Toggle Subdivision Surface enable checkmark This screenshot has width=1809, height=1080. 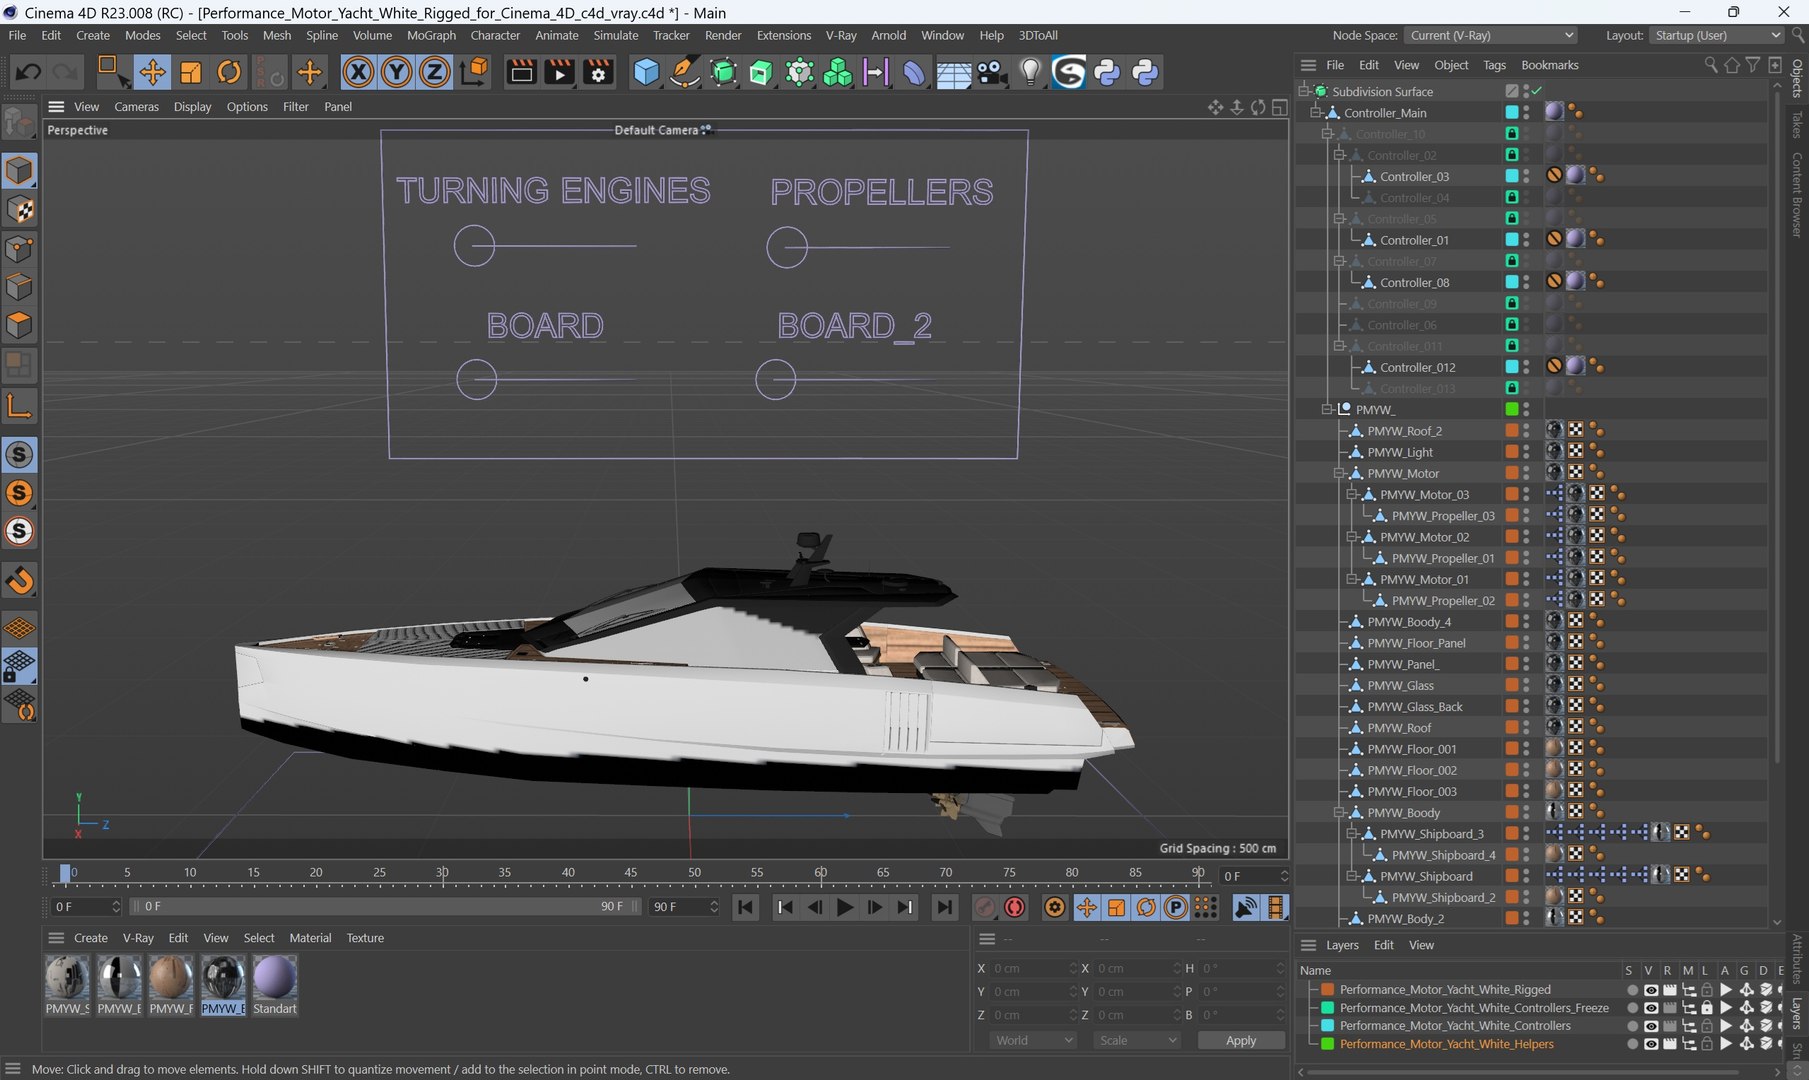pyautogui.click(x=1537, y=91)
